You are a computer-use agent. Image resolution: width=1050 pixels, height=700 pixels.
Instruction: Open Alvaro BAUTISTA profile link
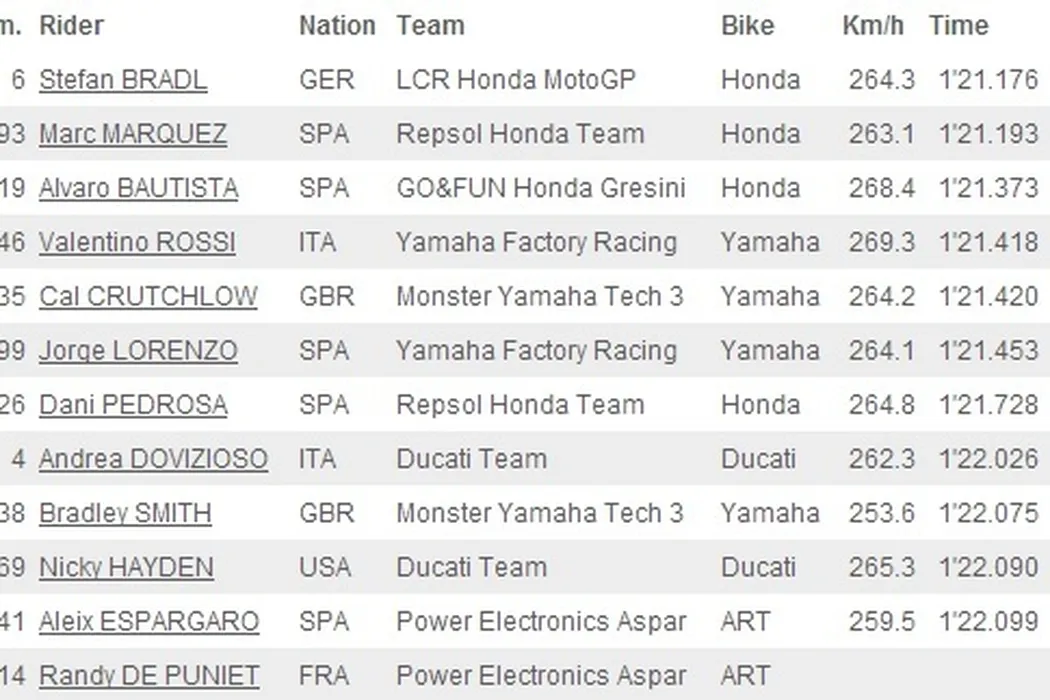(138, 188)
